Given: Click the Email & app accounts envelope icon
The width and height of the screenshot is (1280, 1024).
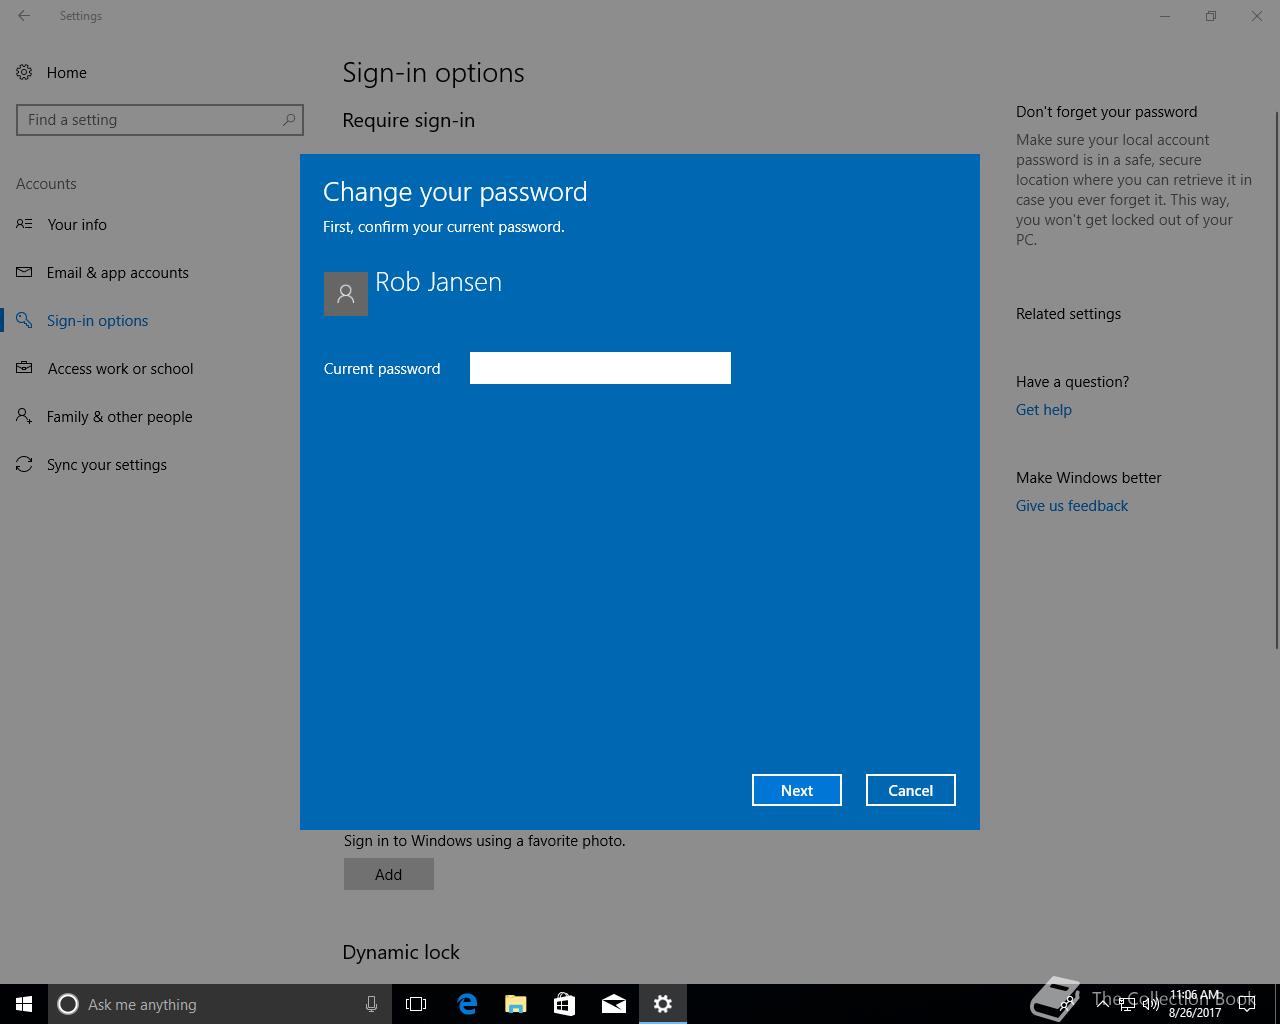Looking at the screenshot, I should (24, 272).
